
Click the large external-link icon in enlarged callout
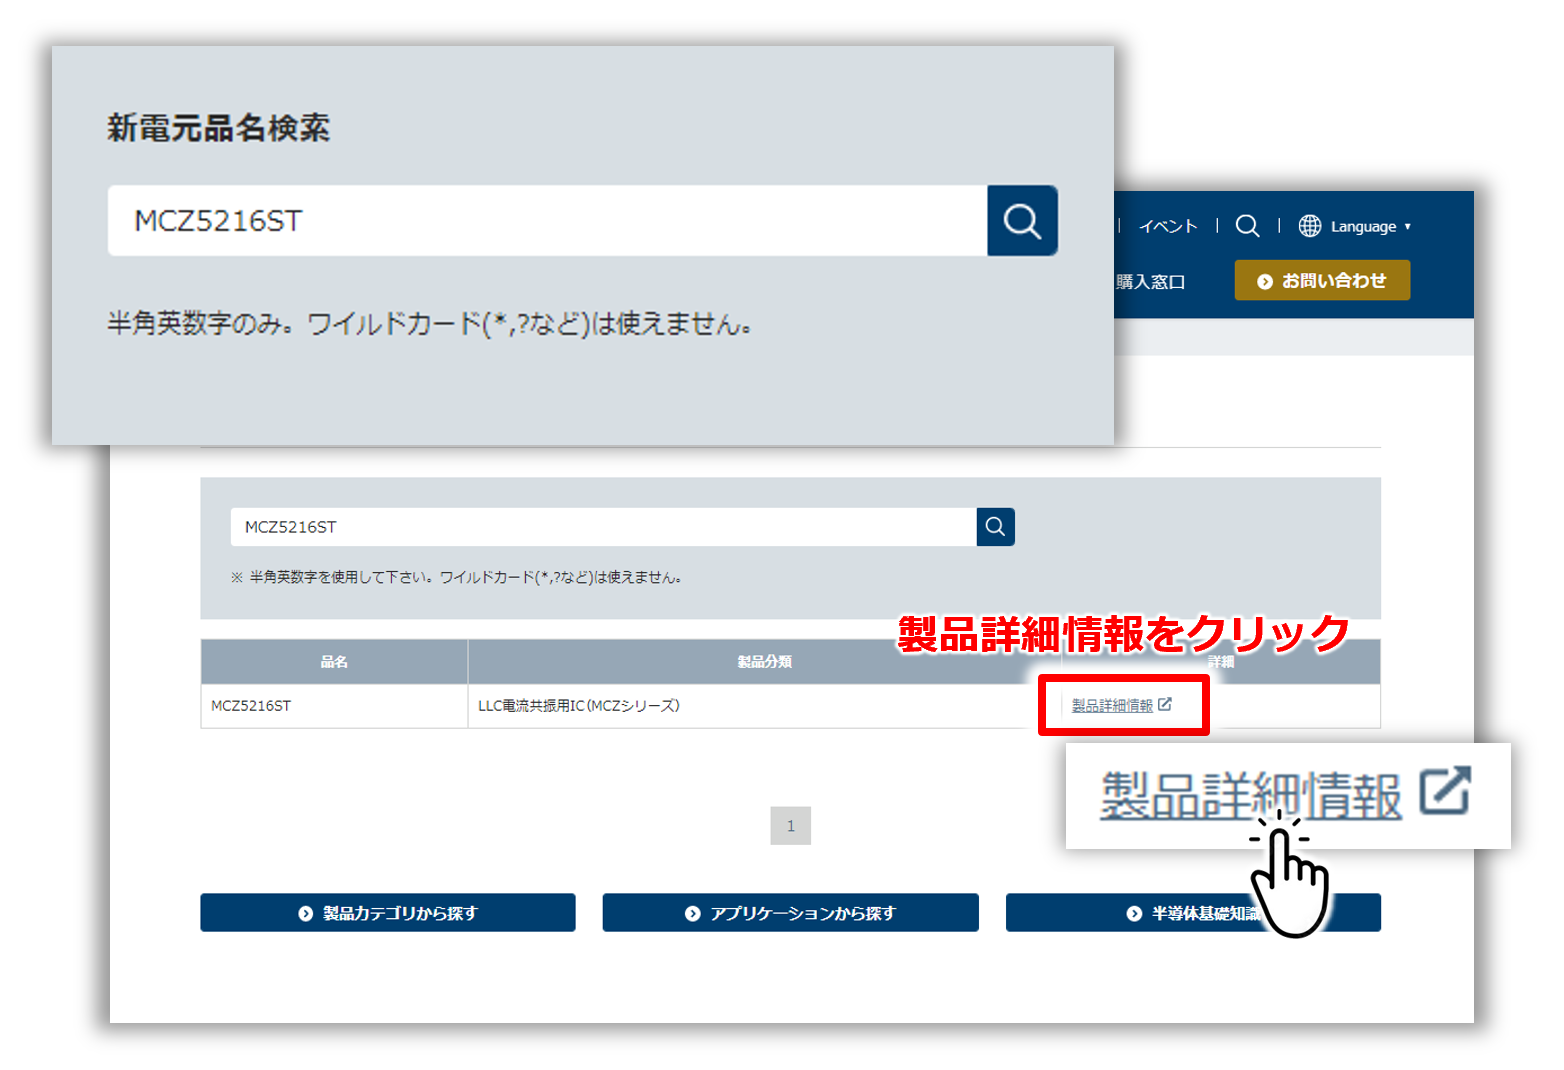[x=1446, y=790]
